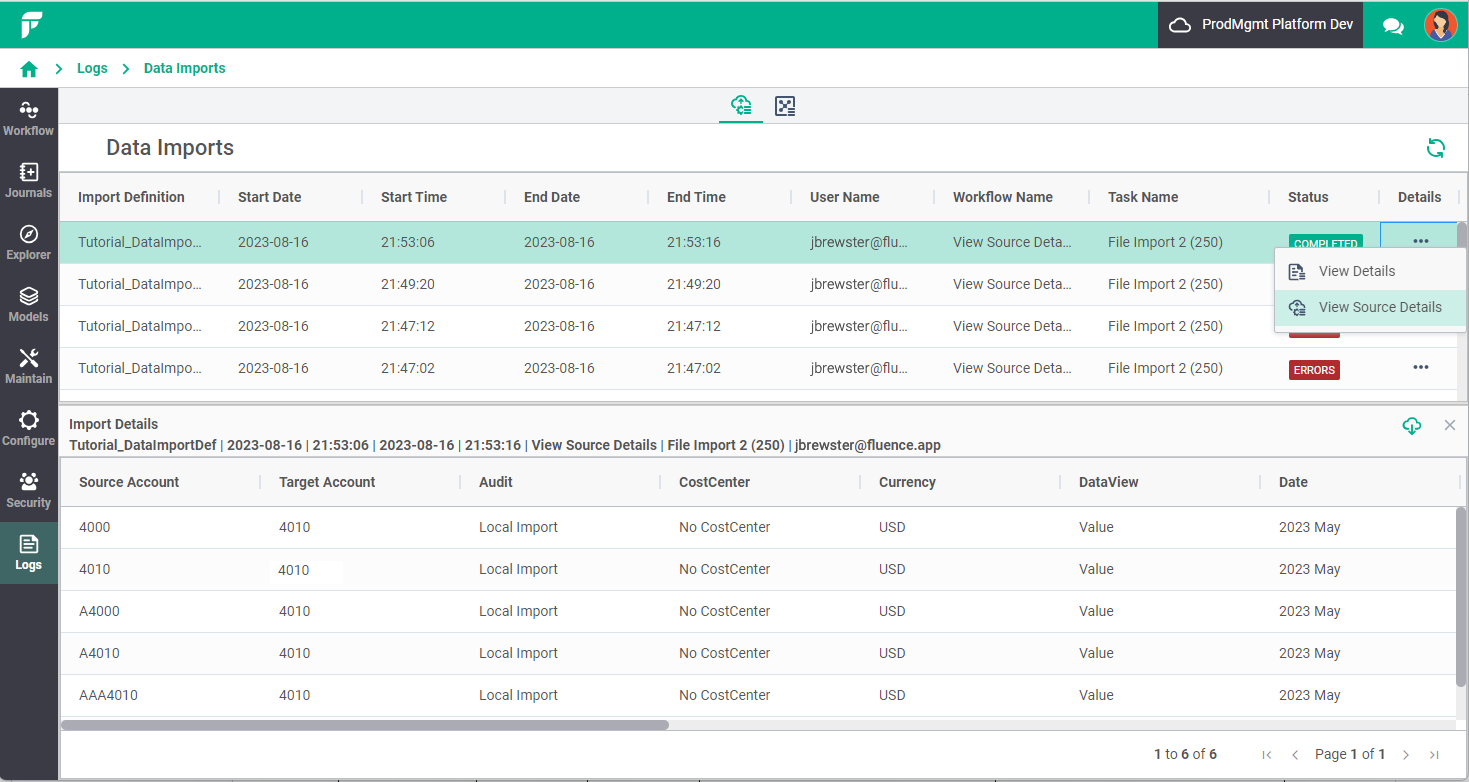Download the import details data
The image size is (1469, 782).
(1412, 426)
